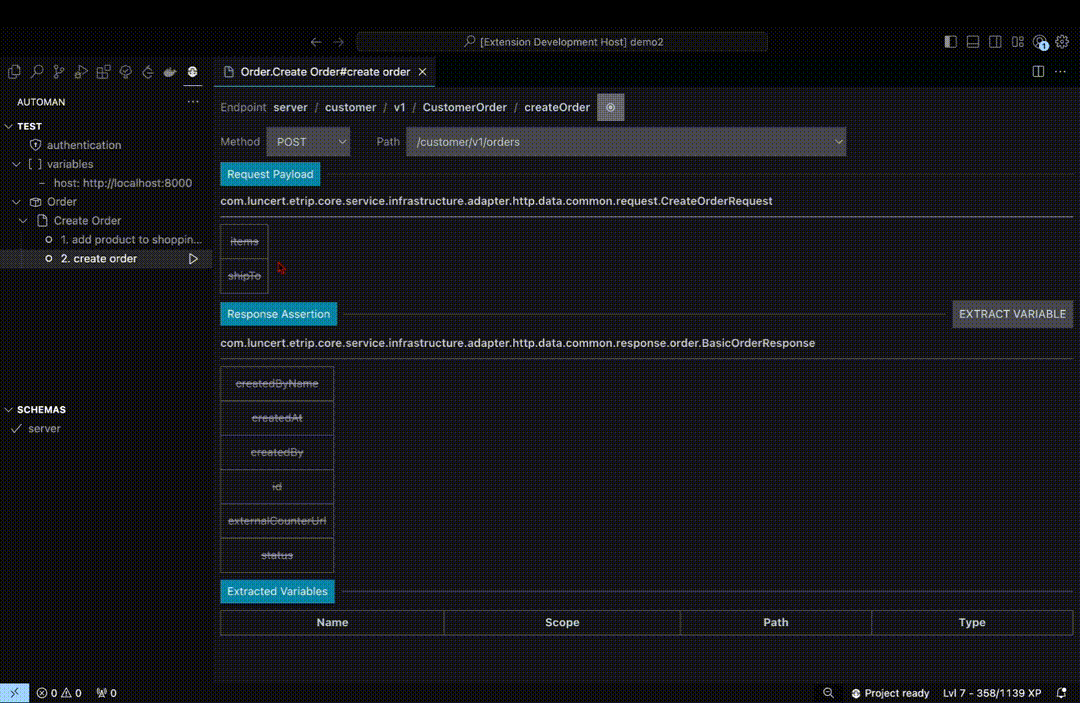Select the Docker icon in the activity bar

click(x=169, y=72)
